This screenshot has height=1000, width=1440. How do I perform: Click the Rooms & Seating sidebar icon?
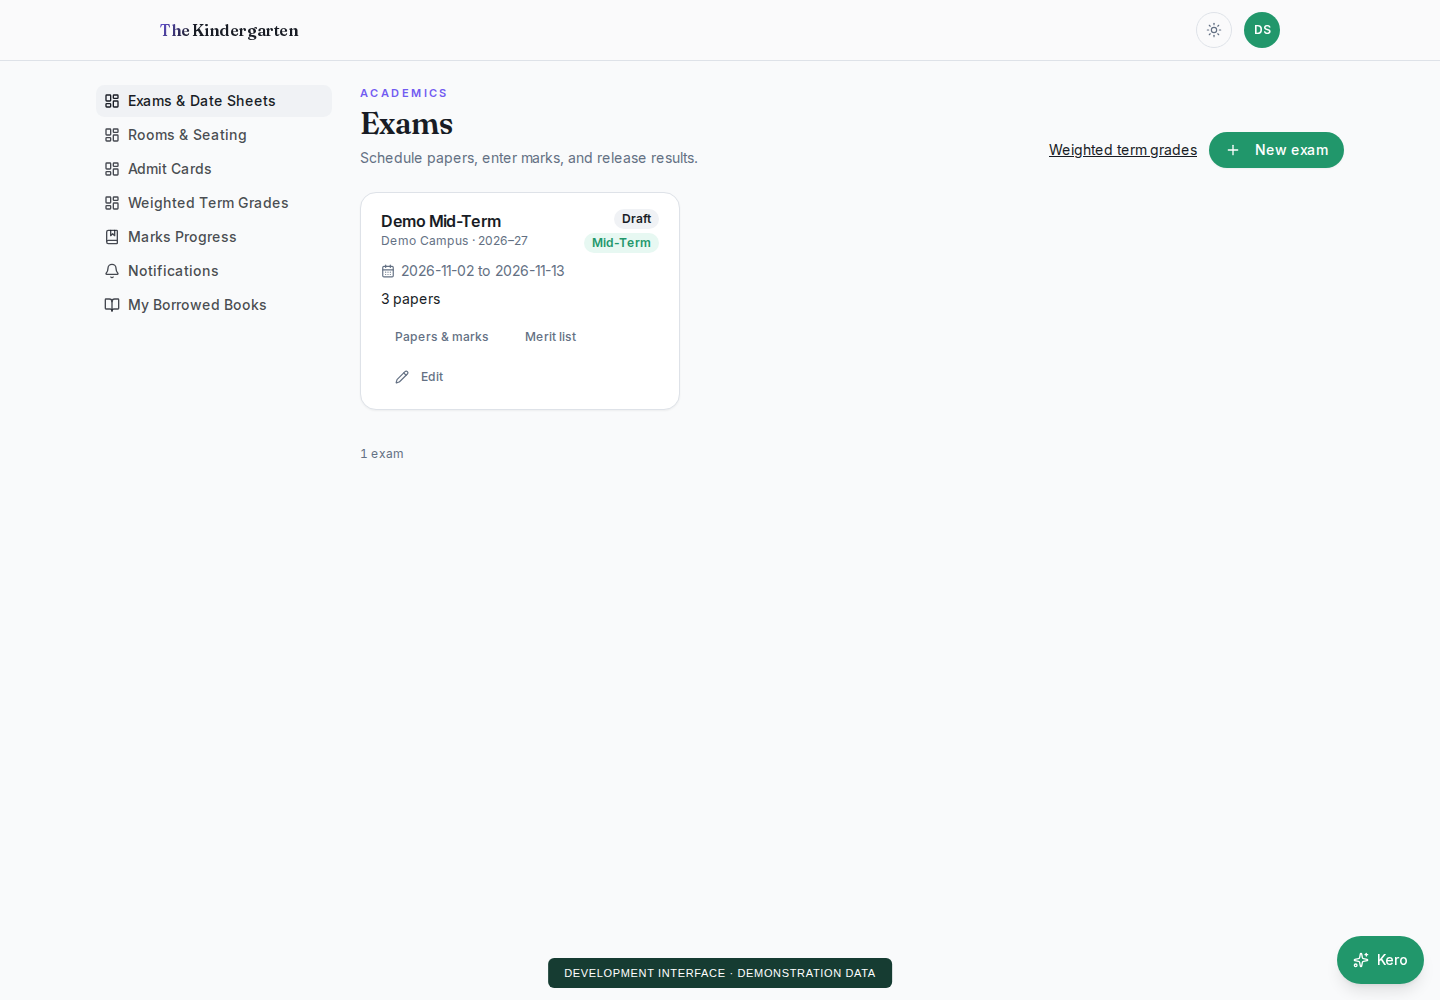tap(112, 135)
